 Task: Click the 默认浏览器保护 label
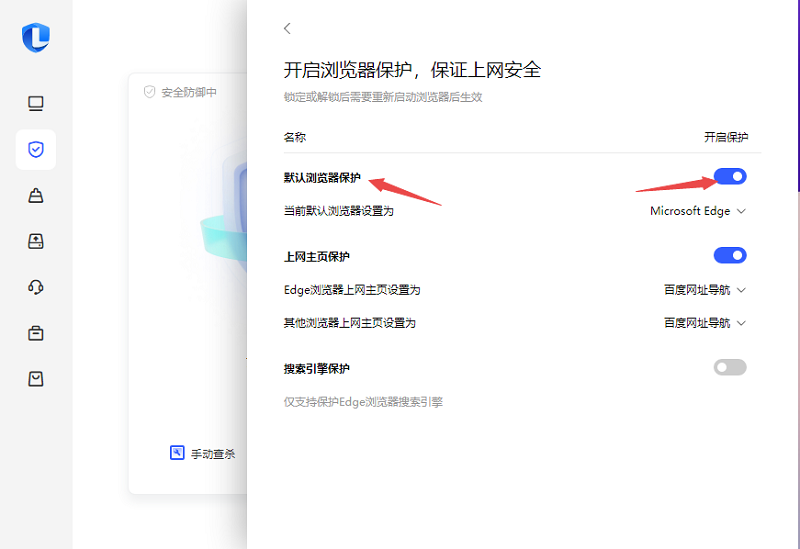(322, 178)
